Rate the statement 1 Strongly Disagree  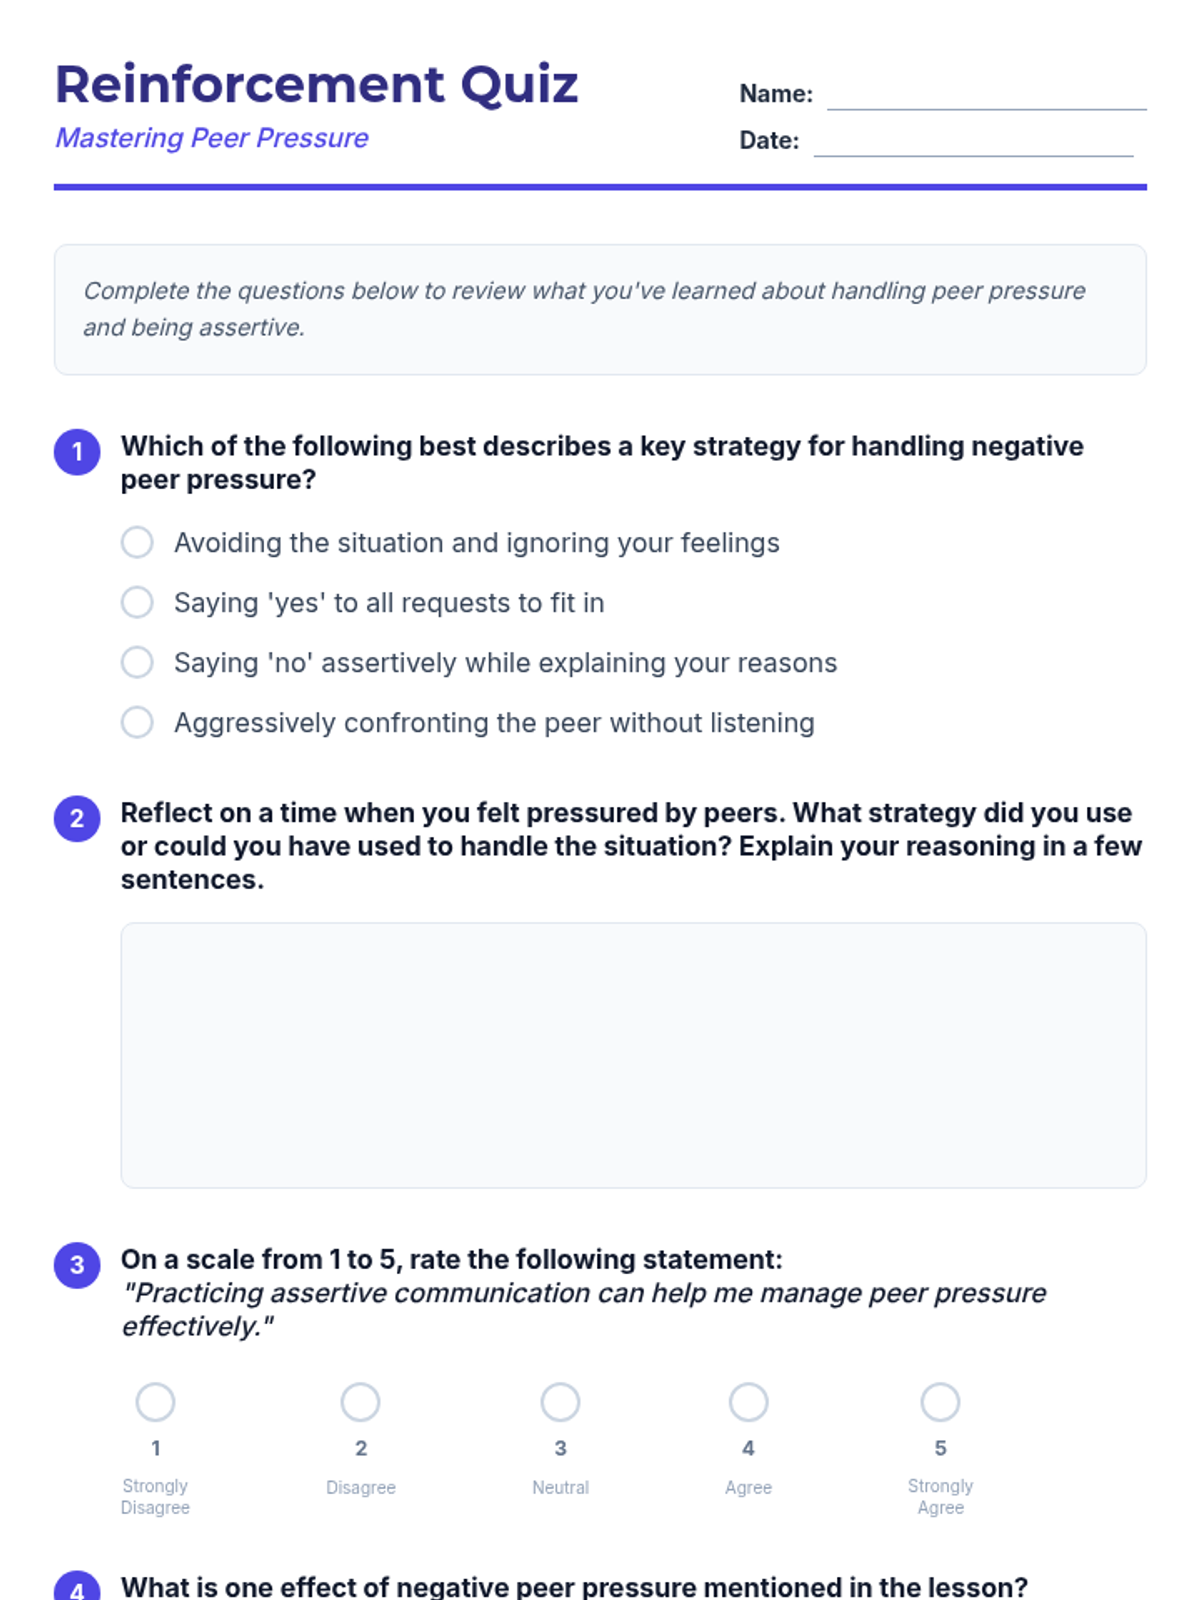[155, 1402]
